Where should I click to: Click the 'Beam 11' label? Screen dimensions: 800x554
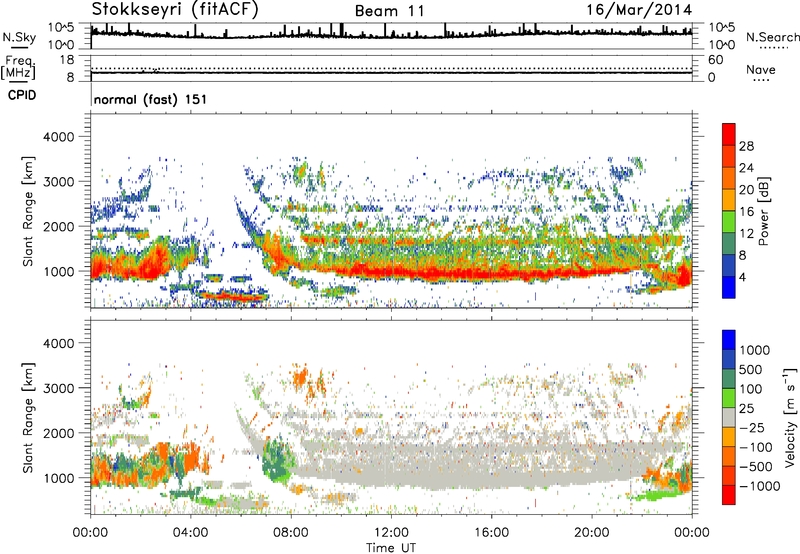pyautogui.click(x=389, y=11)
